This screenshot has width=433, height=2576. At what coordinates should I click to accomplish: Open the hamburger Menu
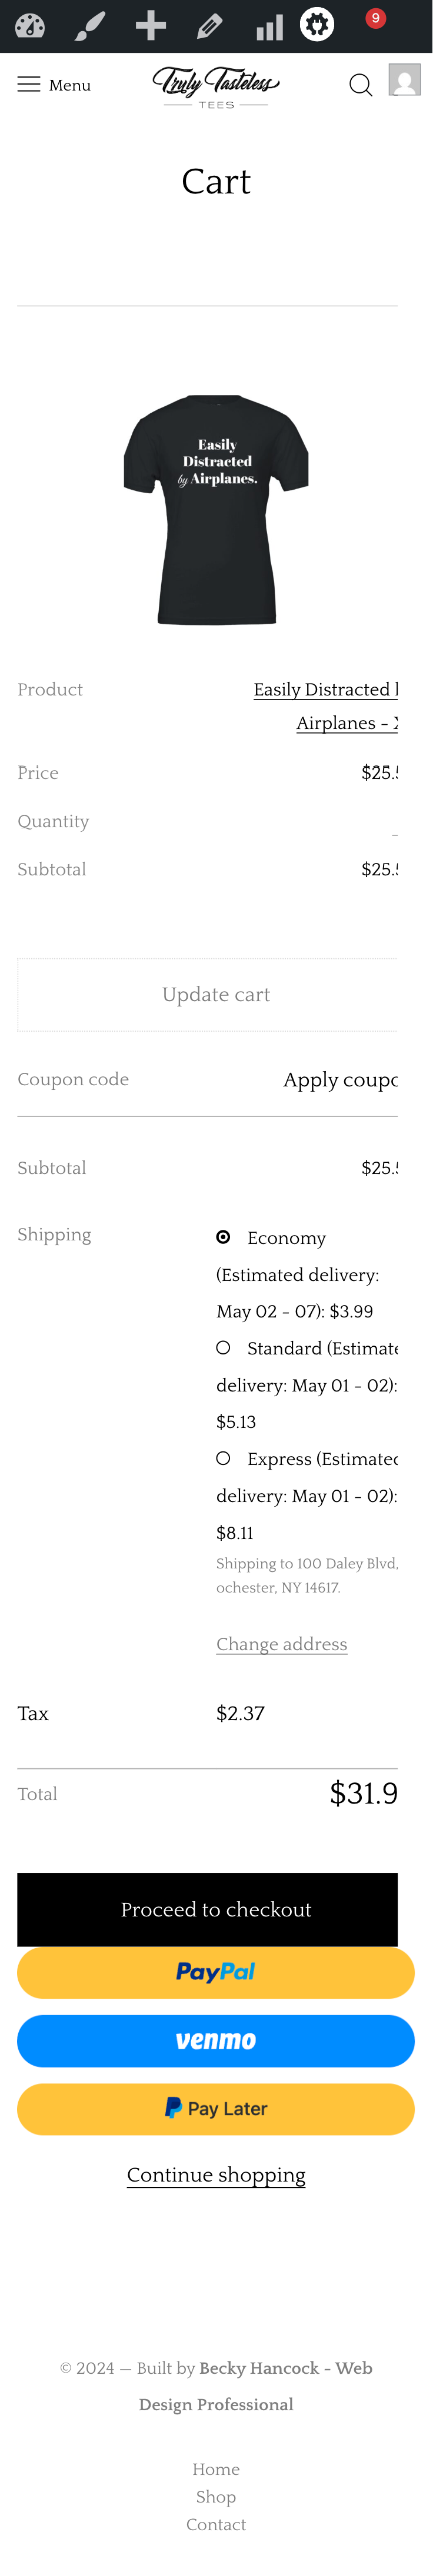coord(54,85)
